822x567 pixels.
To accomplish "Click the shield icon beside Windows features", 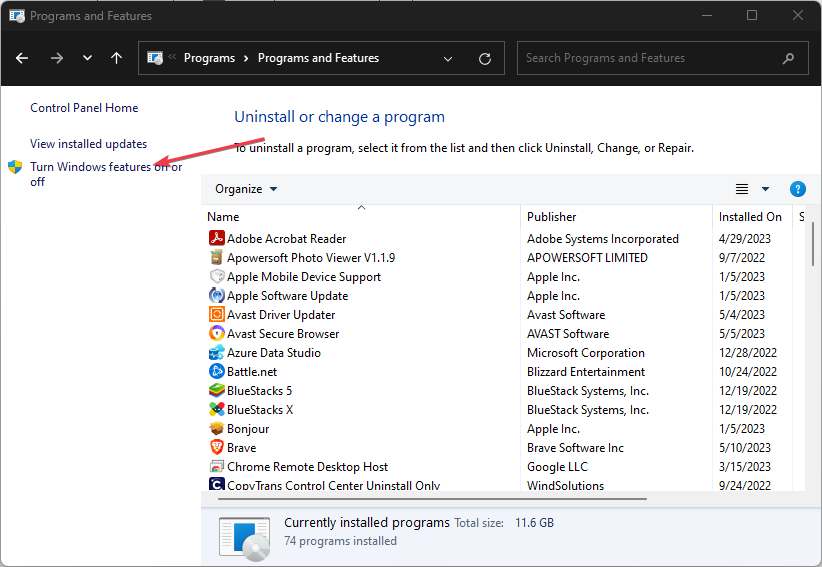I will [x=15, y=167].
